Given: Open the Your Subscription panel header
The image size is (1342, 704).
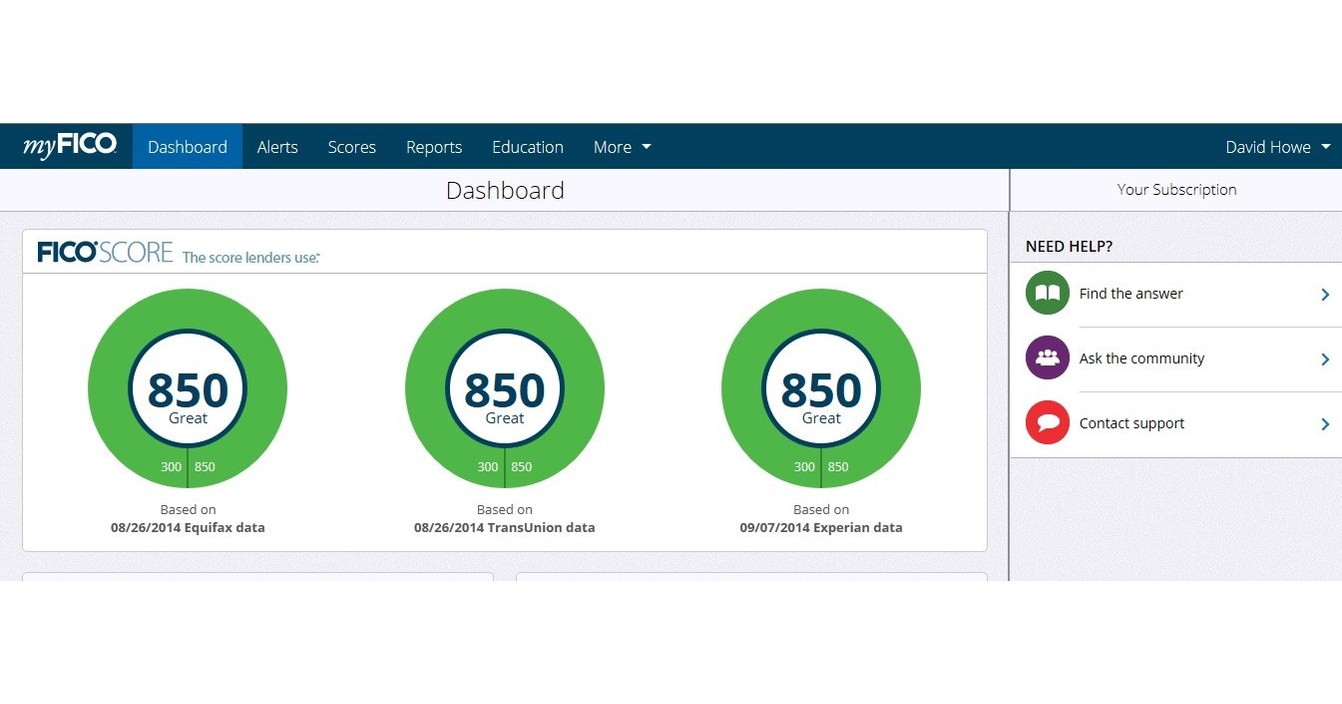Looking at the screenshot, I should tap(1176, 190).
